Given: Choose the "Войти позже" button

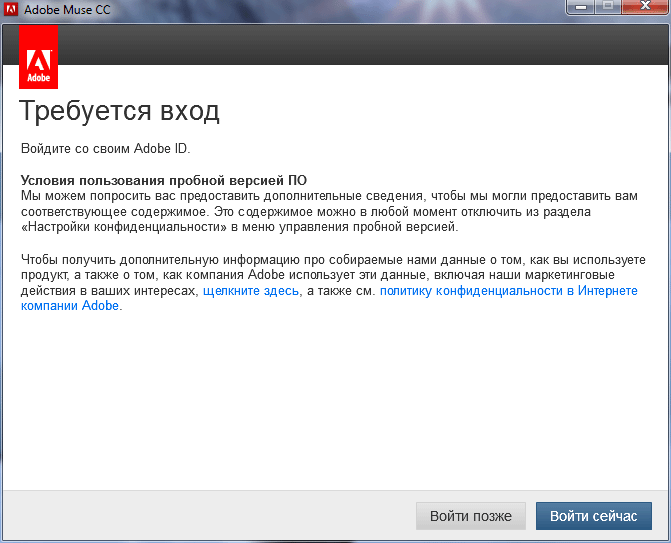Looking at the screenshot, I should click(471, 516).
